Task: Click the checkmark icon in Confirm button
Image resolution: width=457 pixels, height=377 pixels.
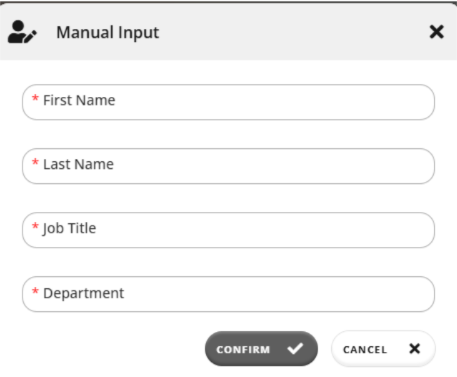Action: point(295,349)
